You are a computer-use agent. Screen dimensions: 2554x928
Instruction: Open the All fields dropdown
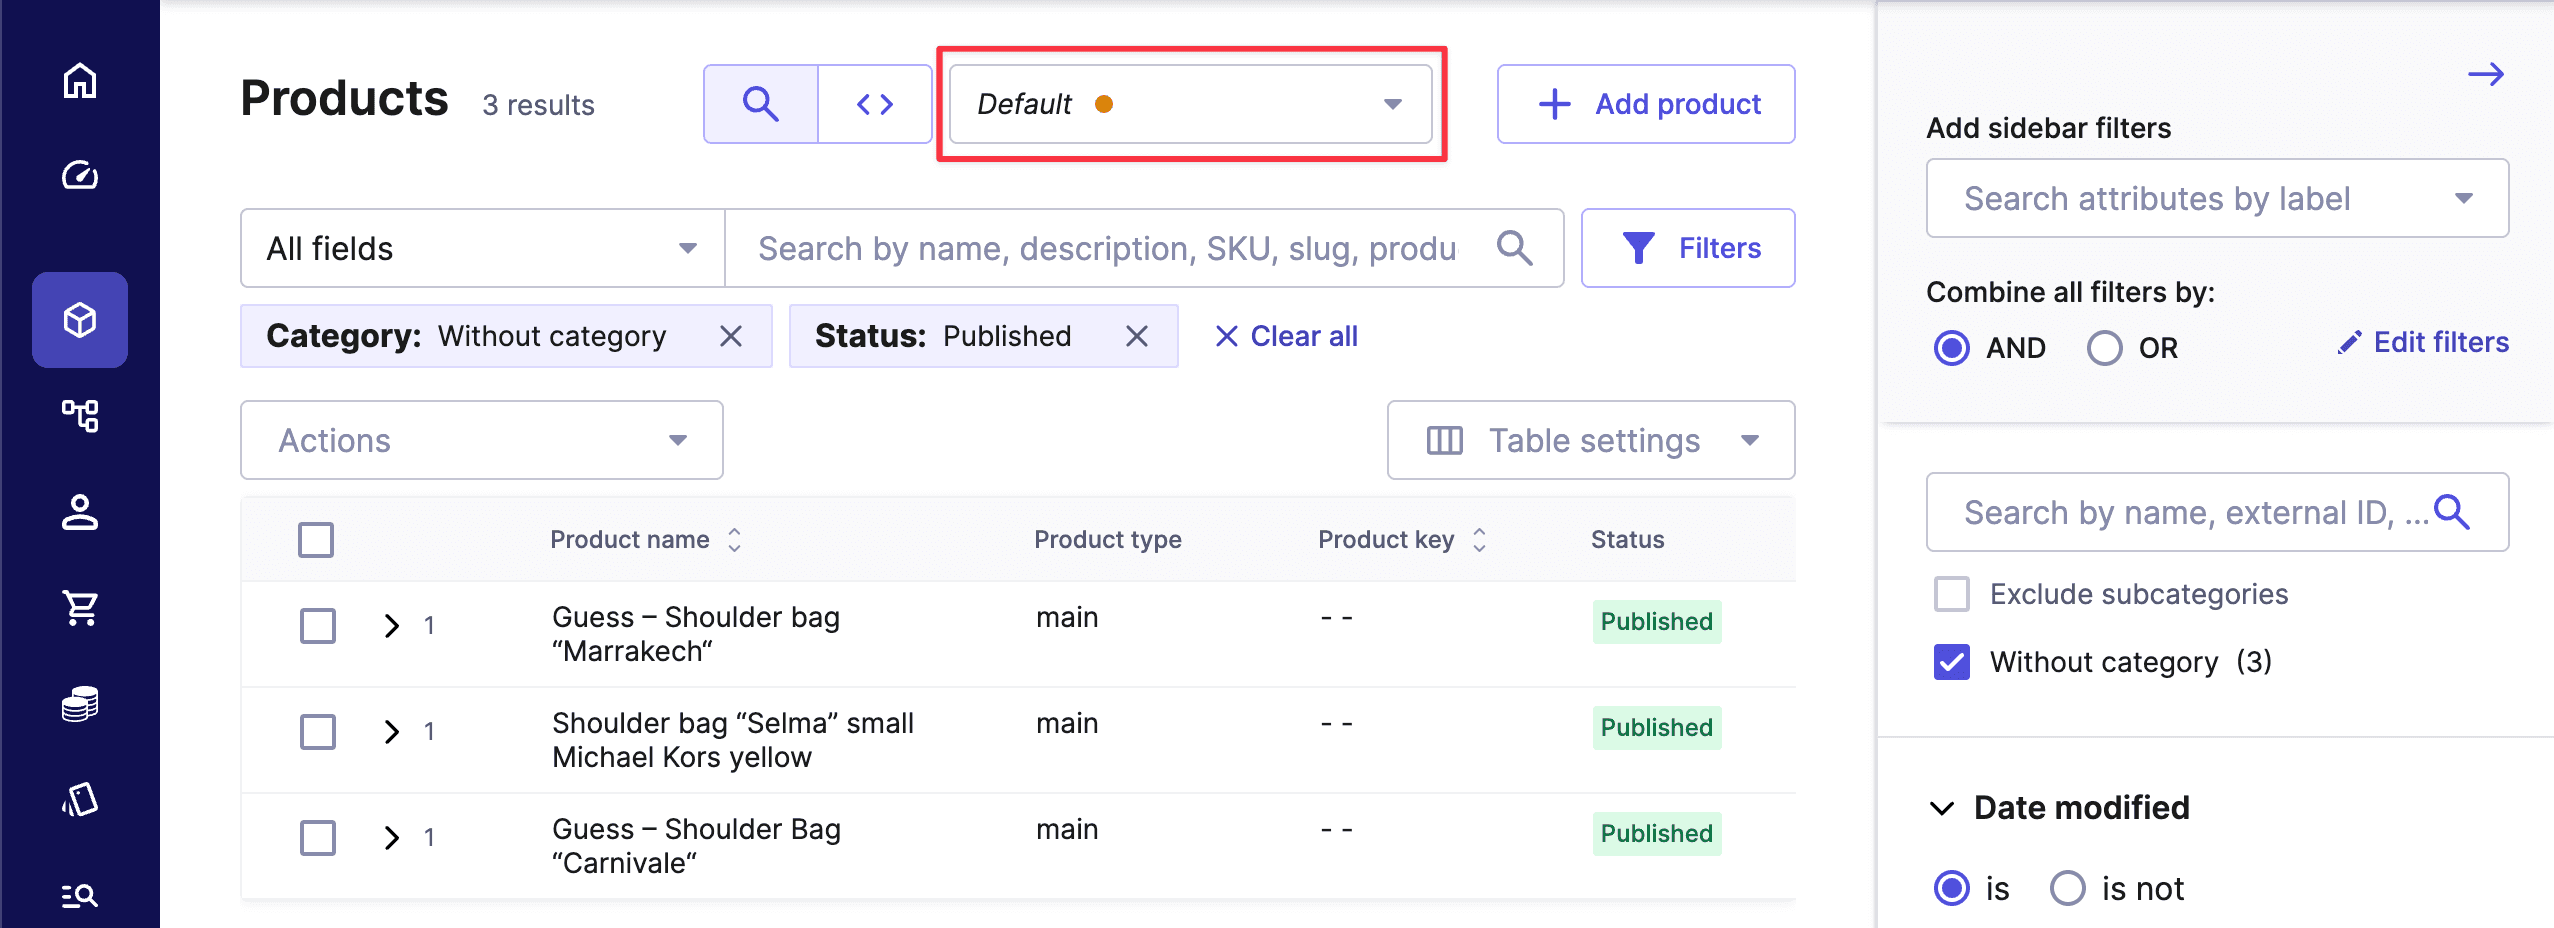pyautogui.click(x=482, y=248)
